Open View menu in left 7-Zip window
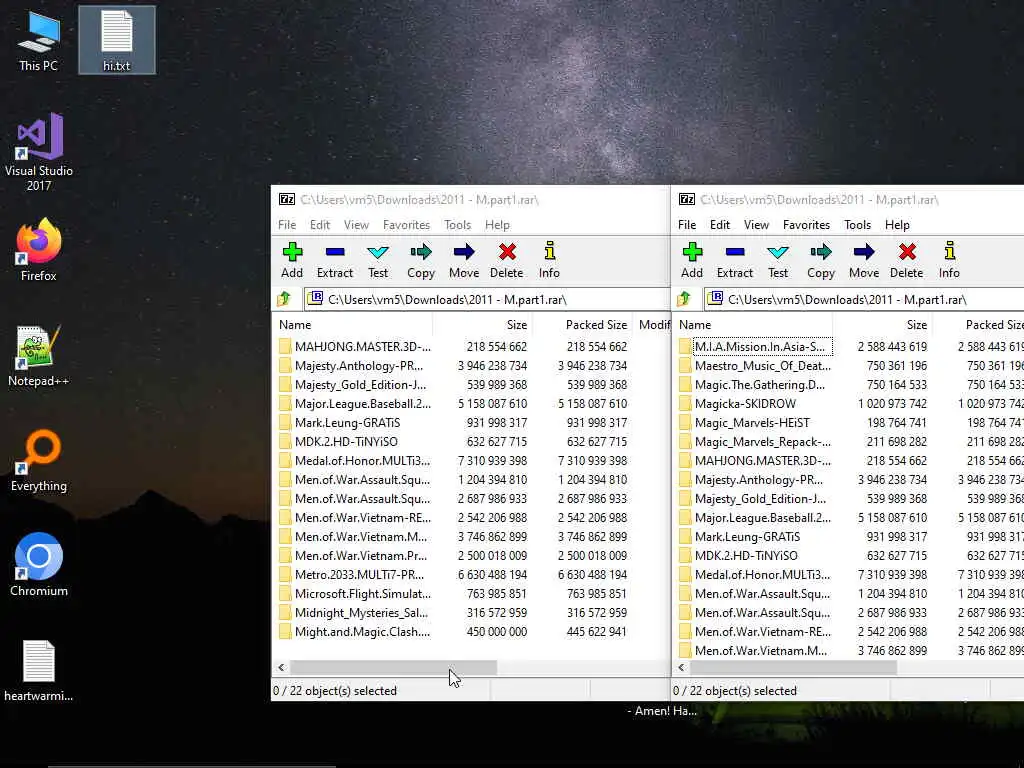 pos(357,225)
